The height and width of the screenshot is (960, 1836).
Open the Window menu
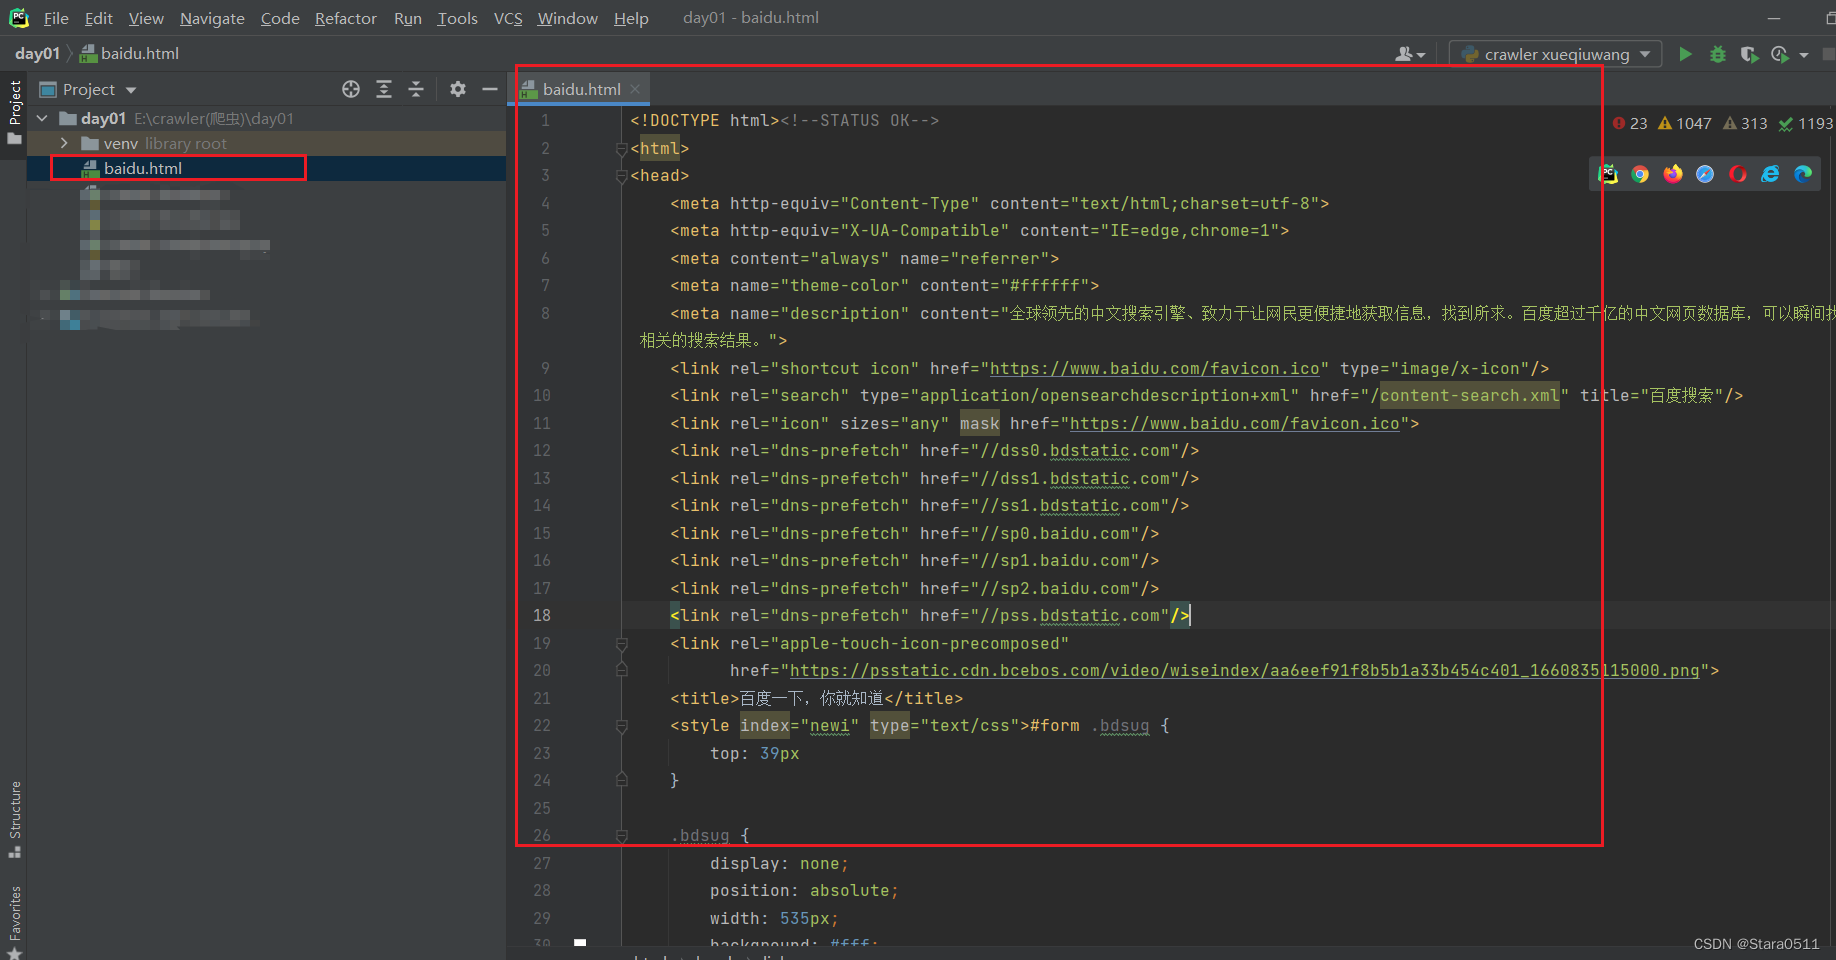567,18
